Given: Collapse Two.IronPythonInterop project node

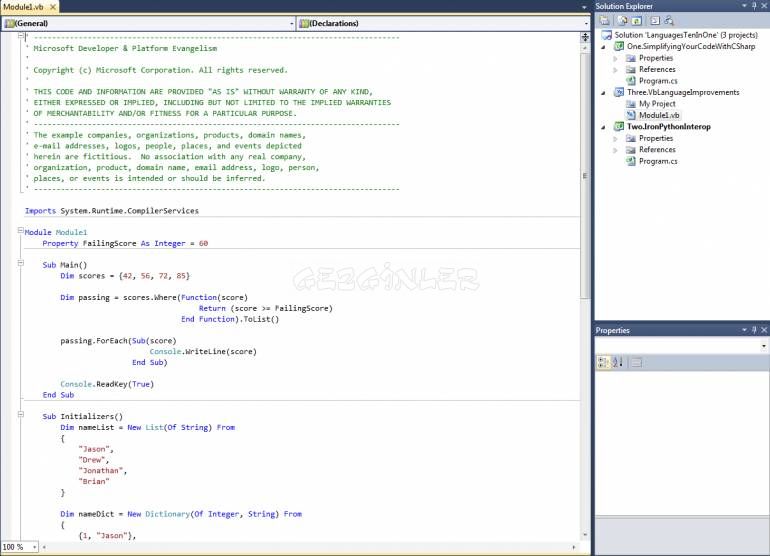Looking at the screenshot, I should (x=604, y=127).
